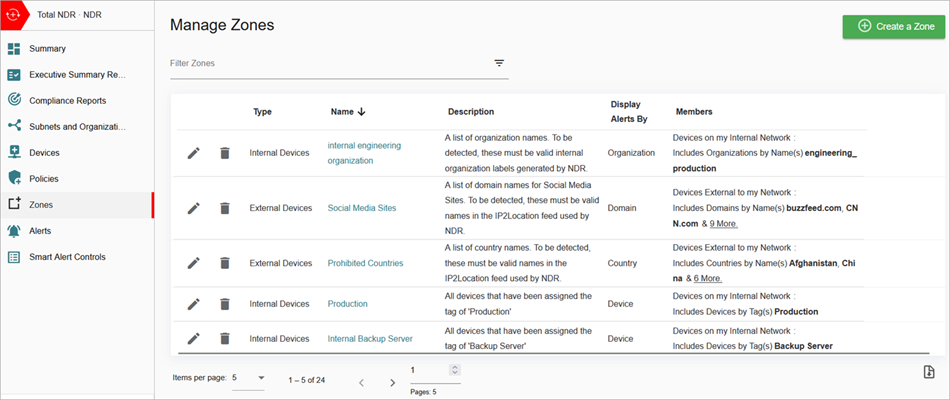Delete the Prohibited Countries zone

[x=225, y=263]
